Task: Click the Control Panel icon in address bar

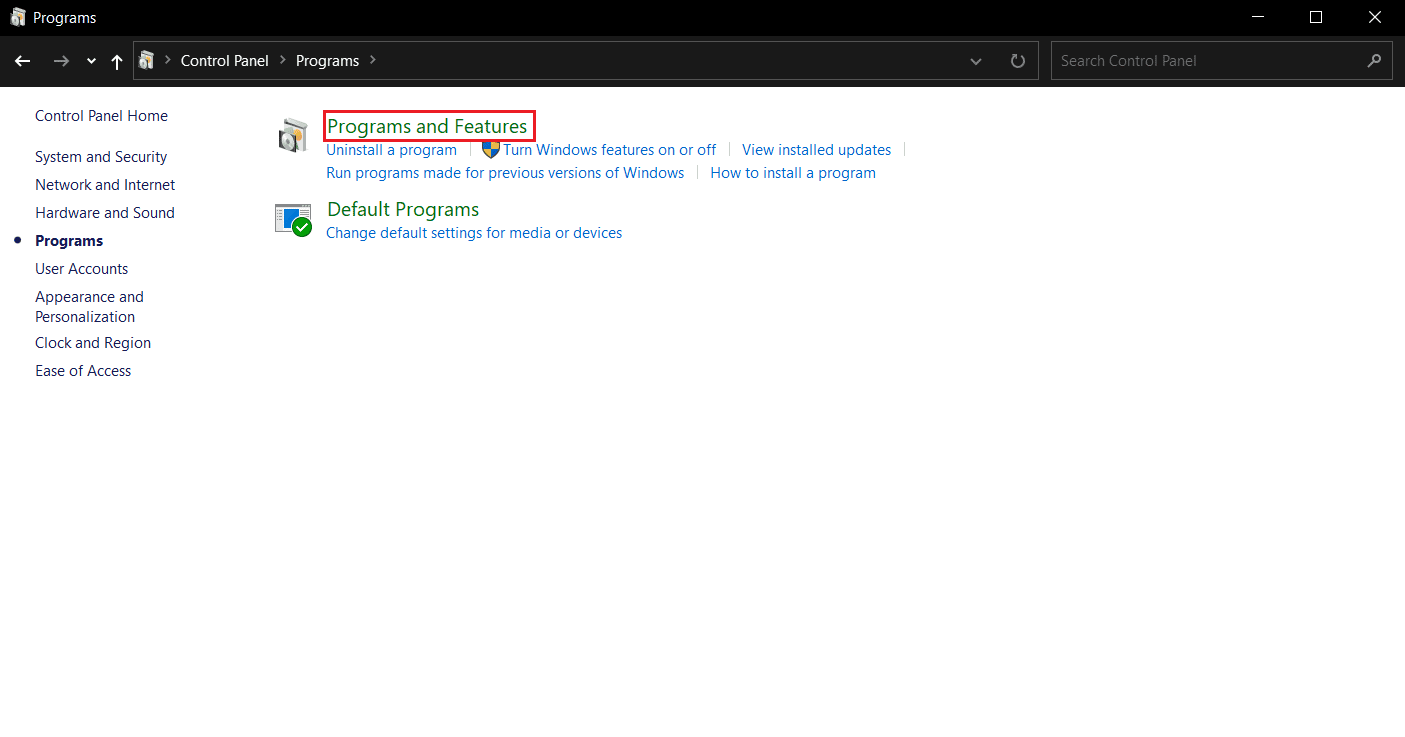Action: (x=148, y=60)
